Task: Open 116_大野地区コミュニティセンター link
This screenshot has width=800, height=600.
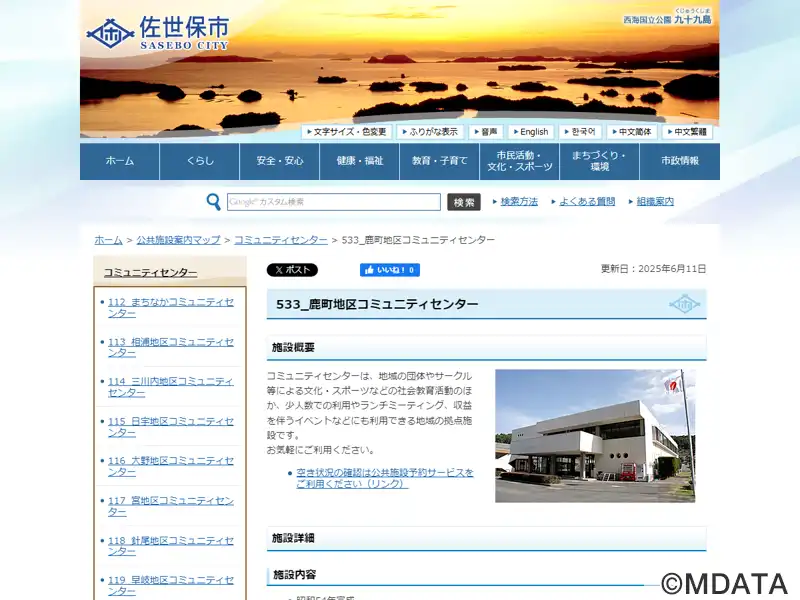Action: pyautogui.click(x=171, y=466)
